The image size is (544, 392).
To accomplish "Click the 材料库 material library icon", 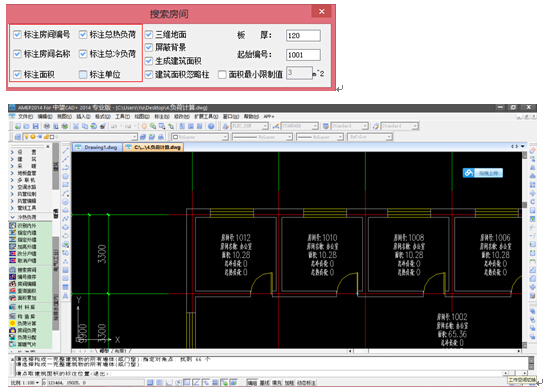I will tap(12, 307).
